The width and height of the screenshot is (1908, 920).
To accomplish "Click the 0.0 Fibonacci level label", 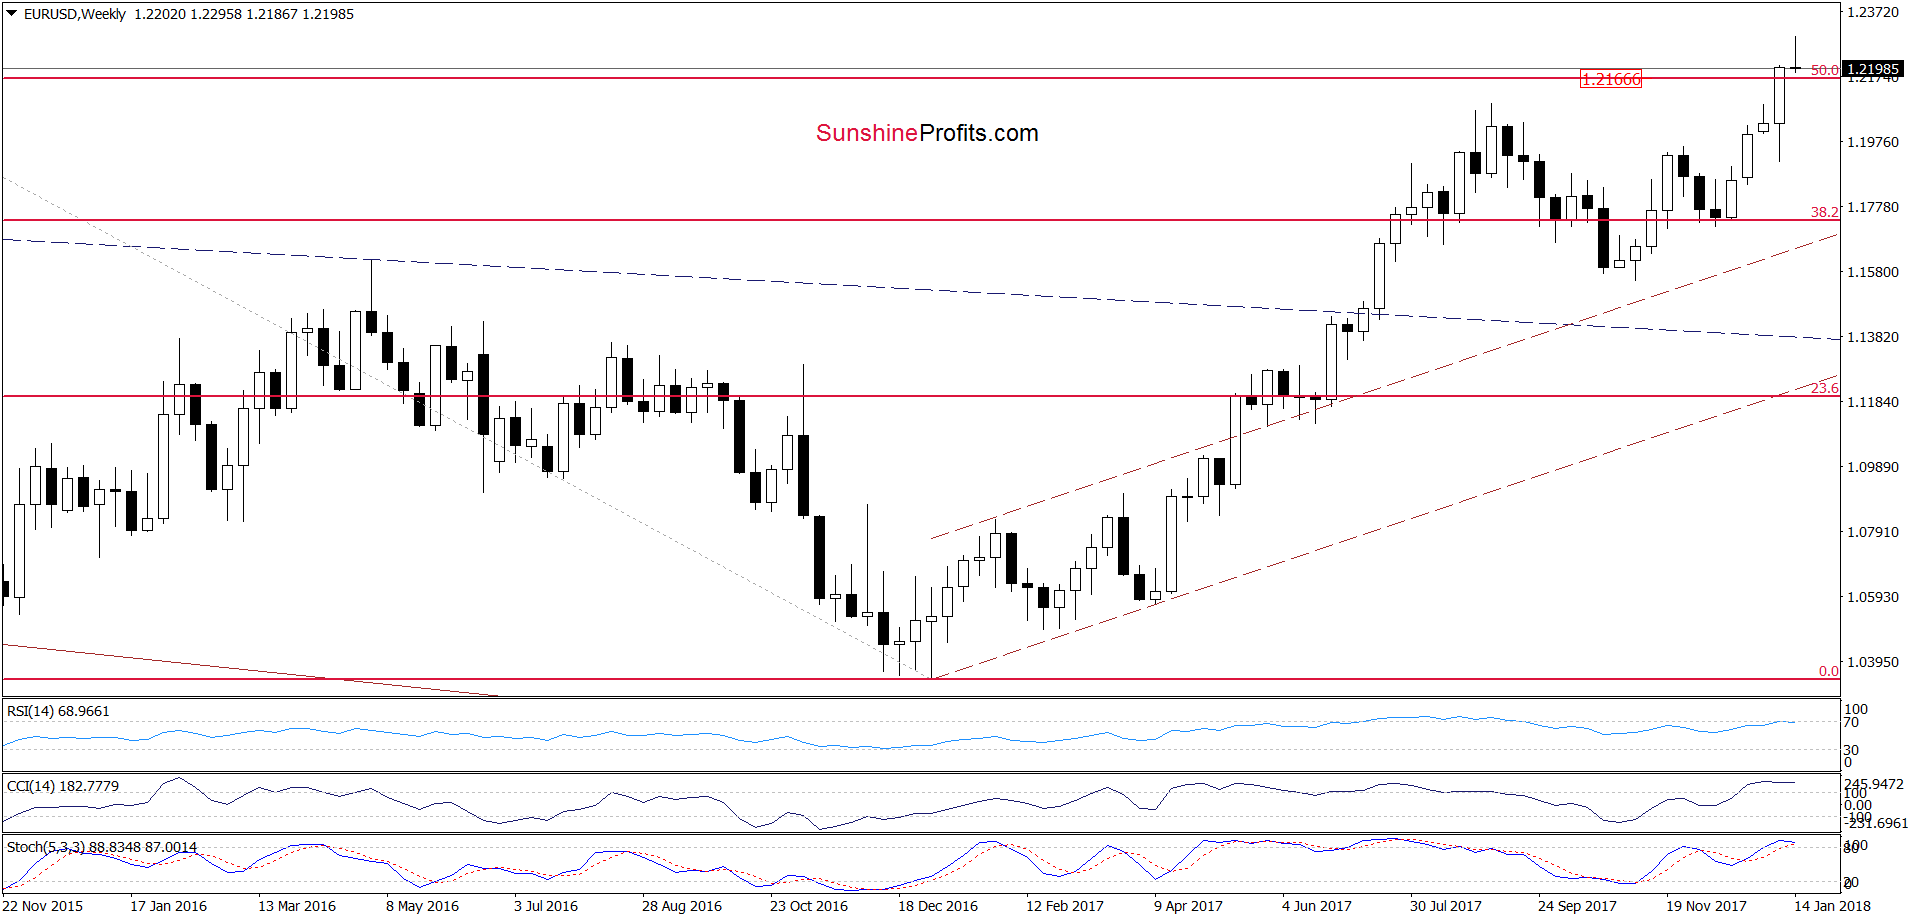I will (x=1828, y=671).
